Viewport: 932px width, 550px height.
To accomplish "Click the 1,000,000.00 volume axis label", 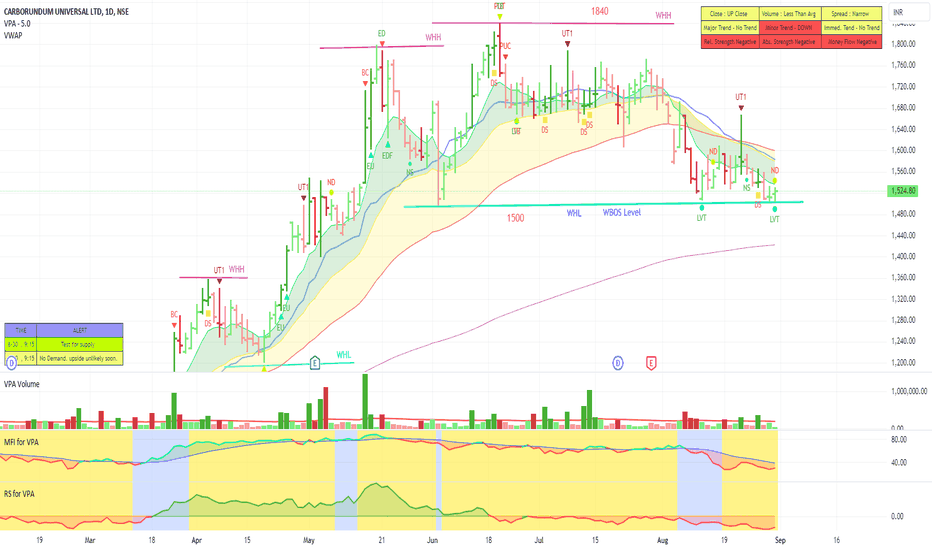I will tap(909, 391).
